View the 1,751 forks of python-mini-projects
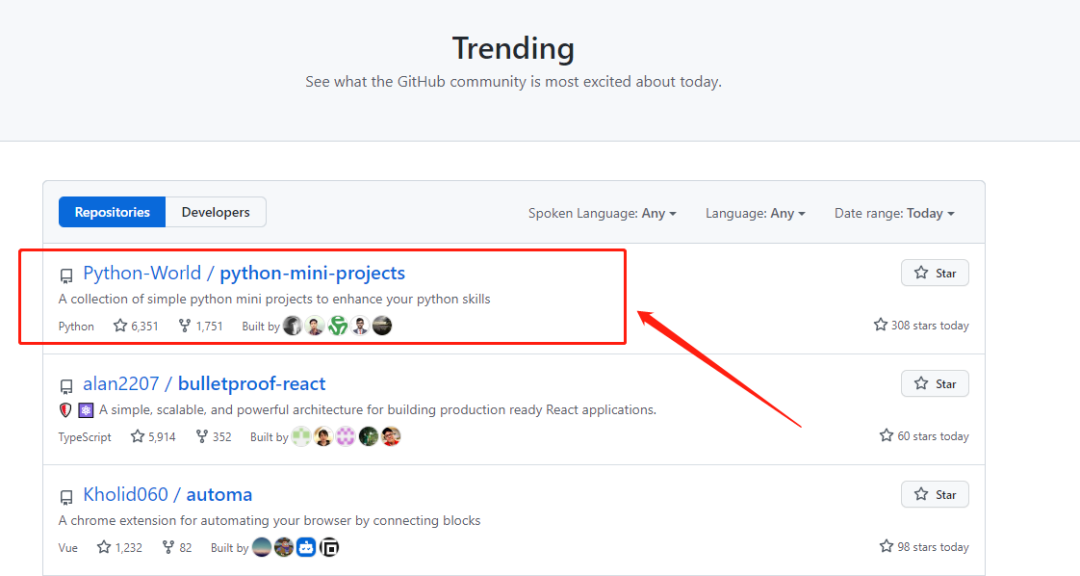 click(200, 326)
